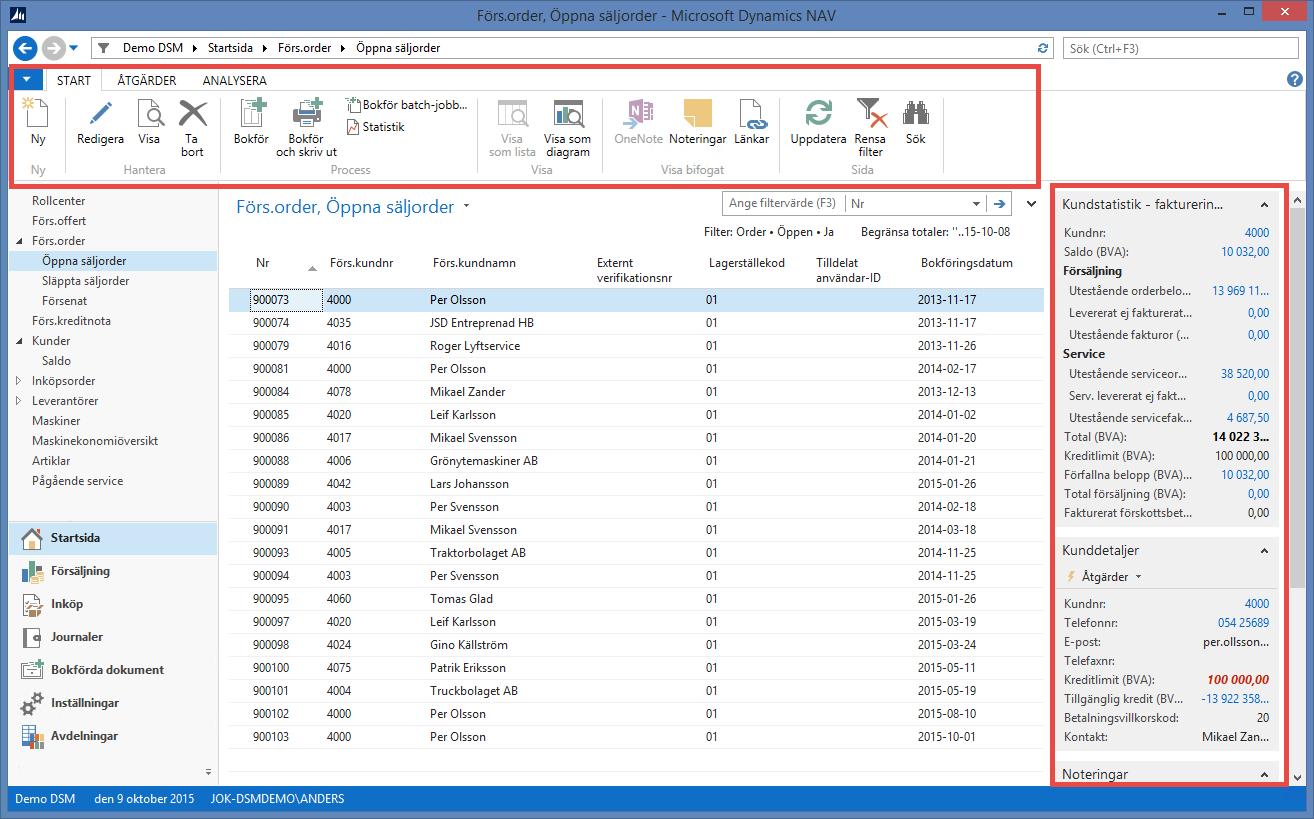Click the Sök (Ctrl+F3) search box

tap(1182, 48)
